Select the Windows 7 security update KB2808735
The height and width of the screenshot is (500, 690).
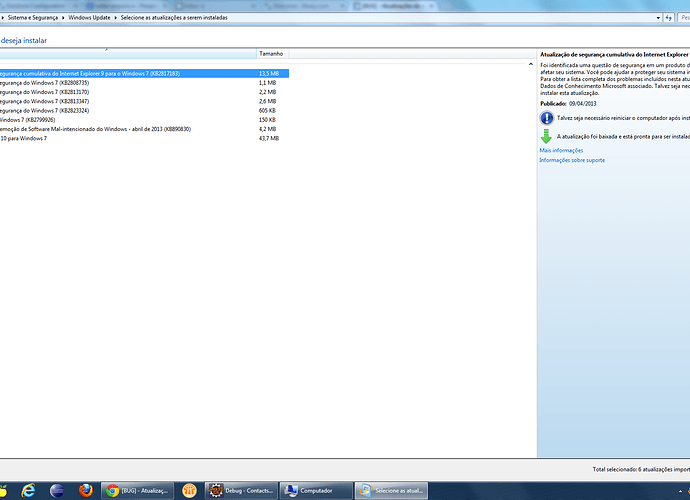[x=144, y=83]
